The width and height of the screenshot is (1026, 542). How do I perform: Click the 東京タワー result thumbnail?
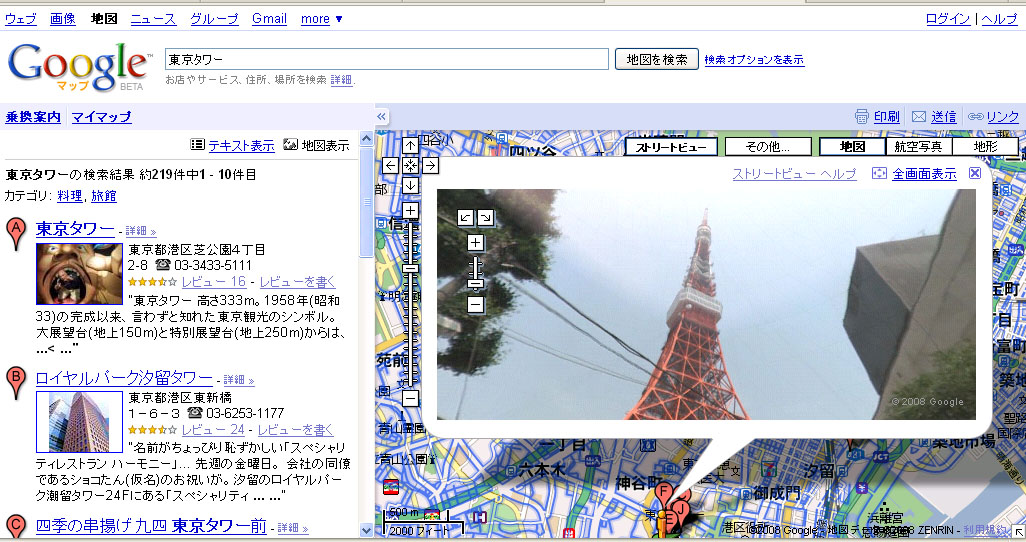pyautogui.click(x=79, y=274)
